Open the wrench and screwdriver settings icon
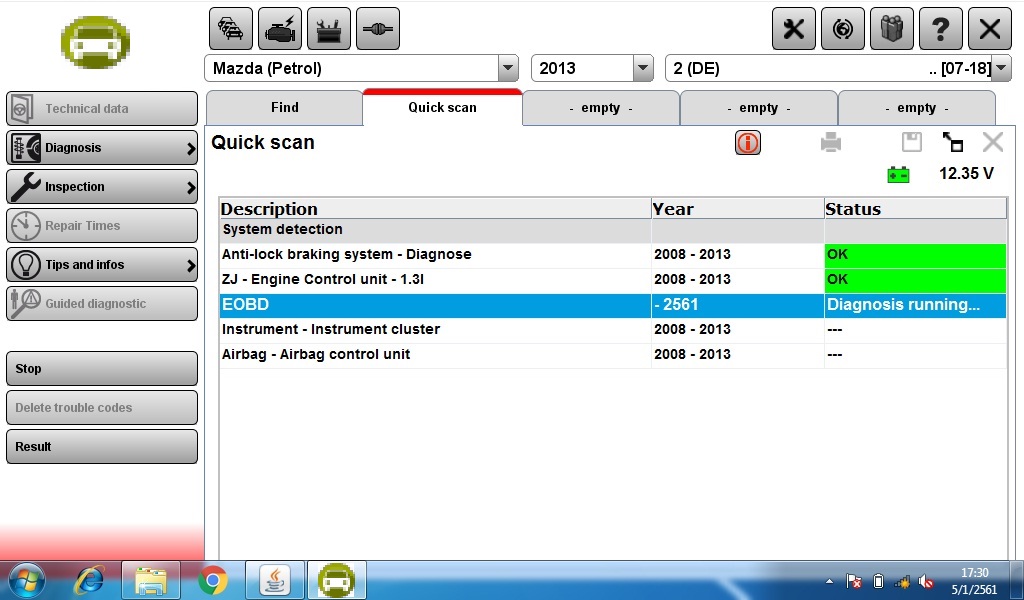Image resolution: width=1024 pixels, height=600 pixels. tap(794, 29)
